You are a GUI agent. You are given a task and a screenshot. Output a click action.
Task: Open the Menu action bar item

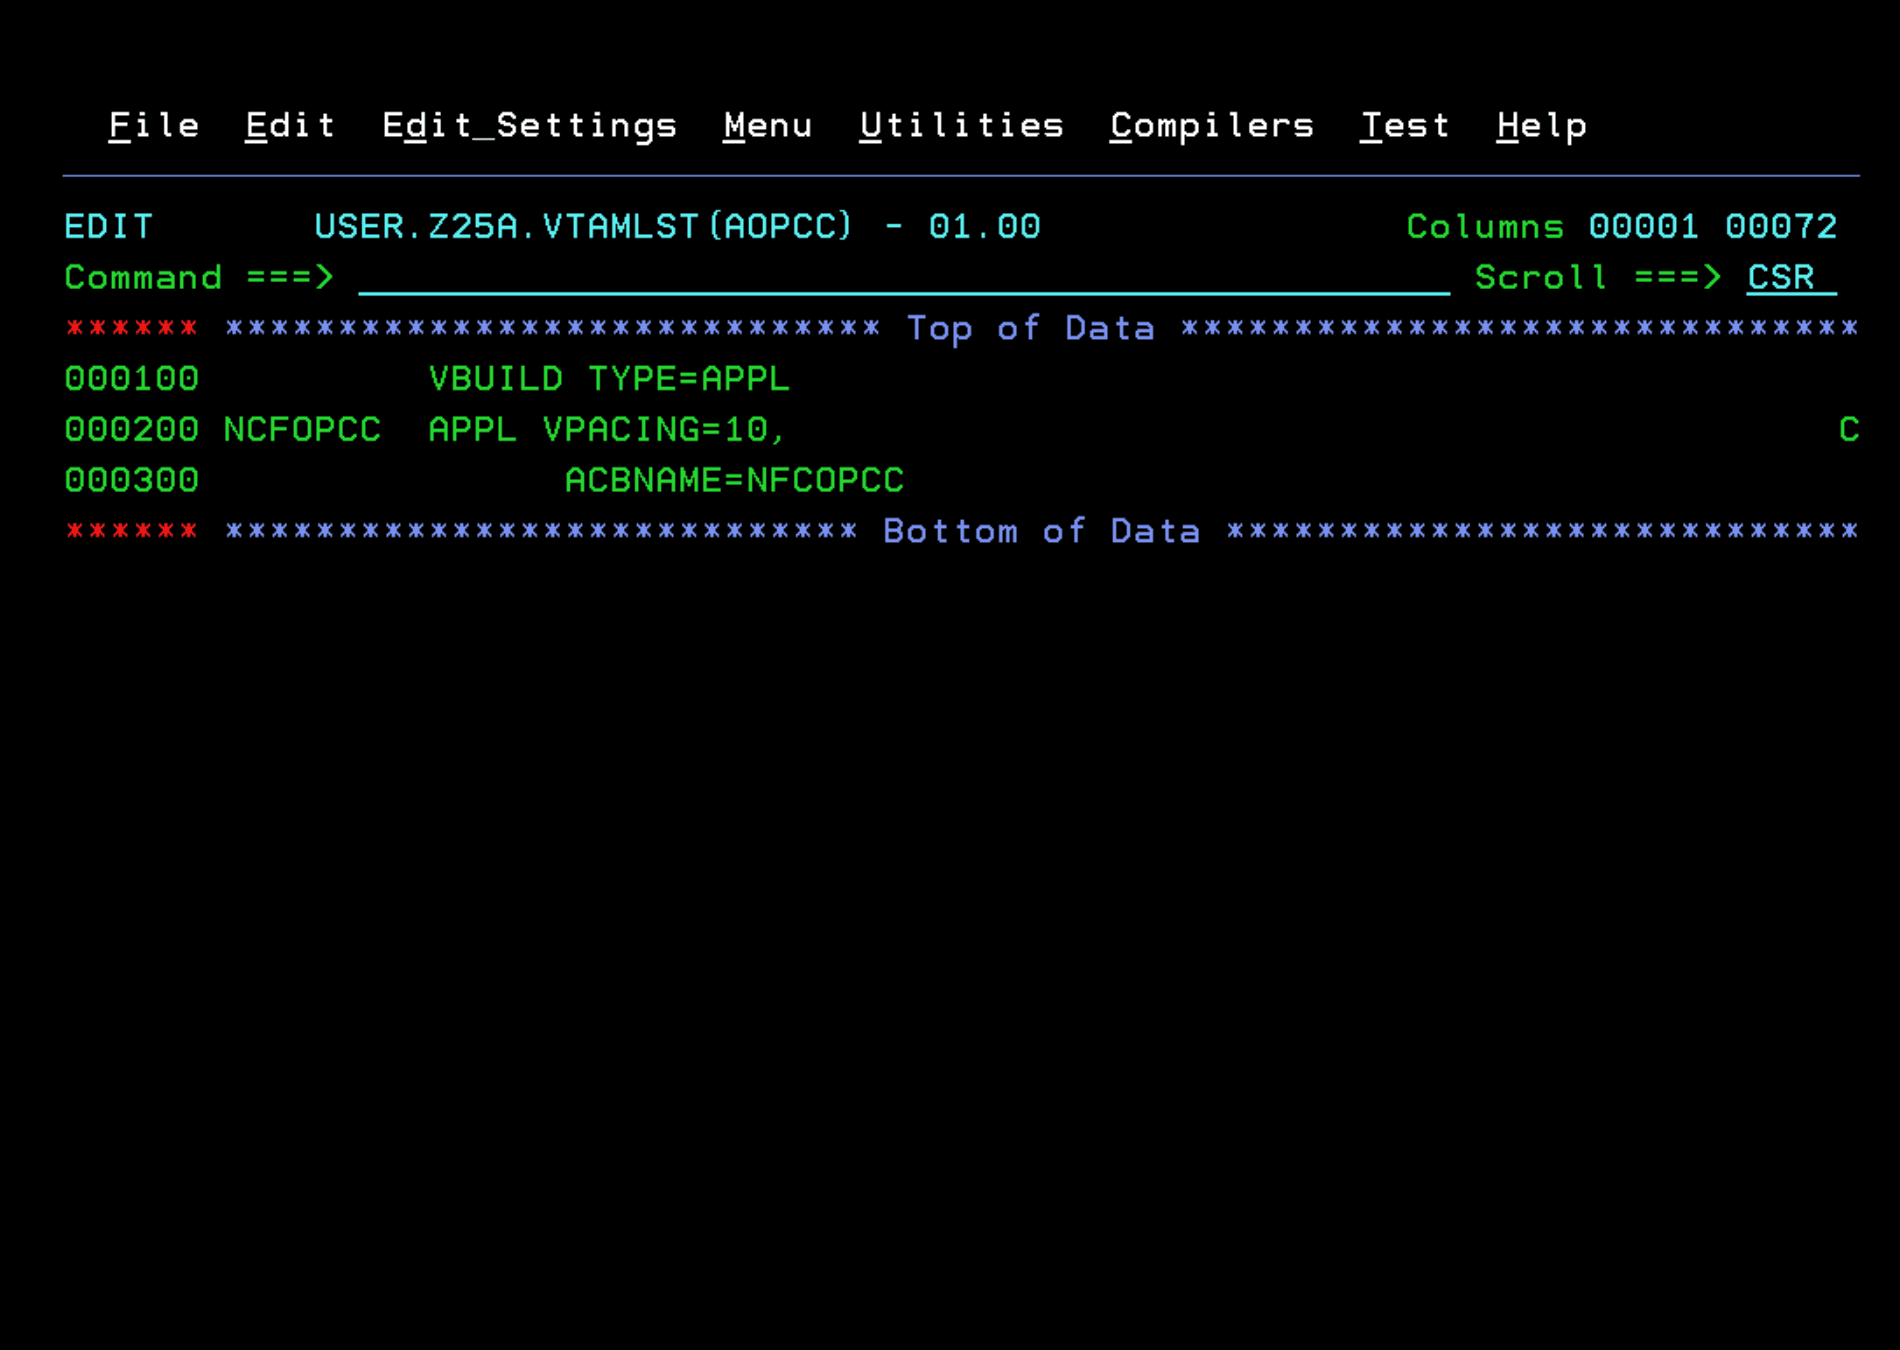click(x=768, y=125)
